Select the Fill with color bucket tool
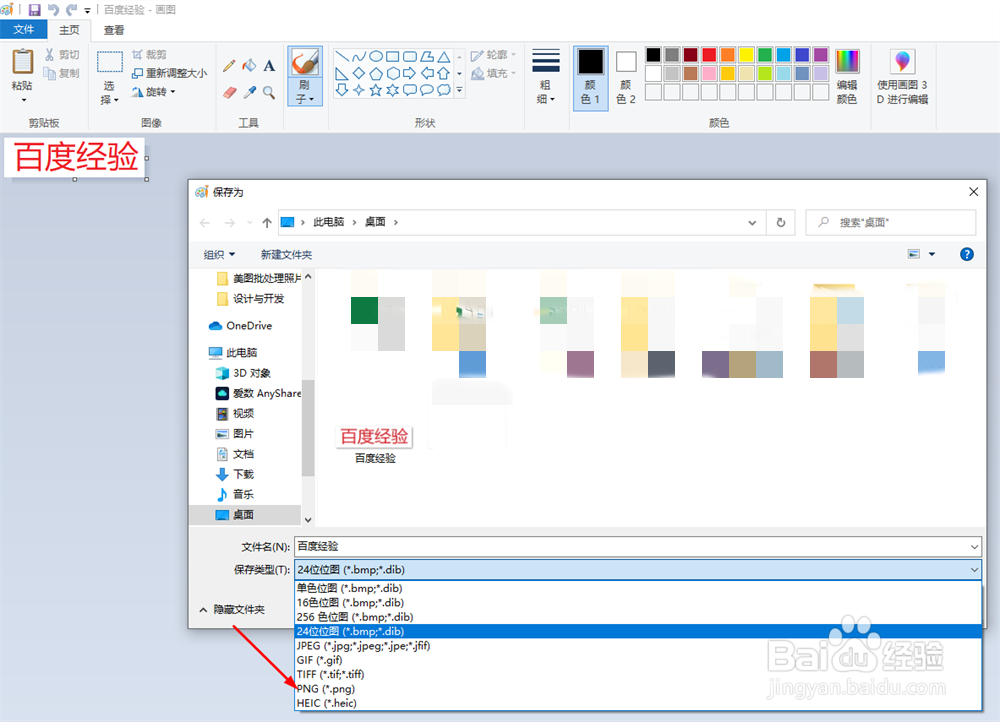 click(x=249, y=66)
